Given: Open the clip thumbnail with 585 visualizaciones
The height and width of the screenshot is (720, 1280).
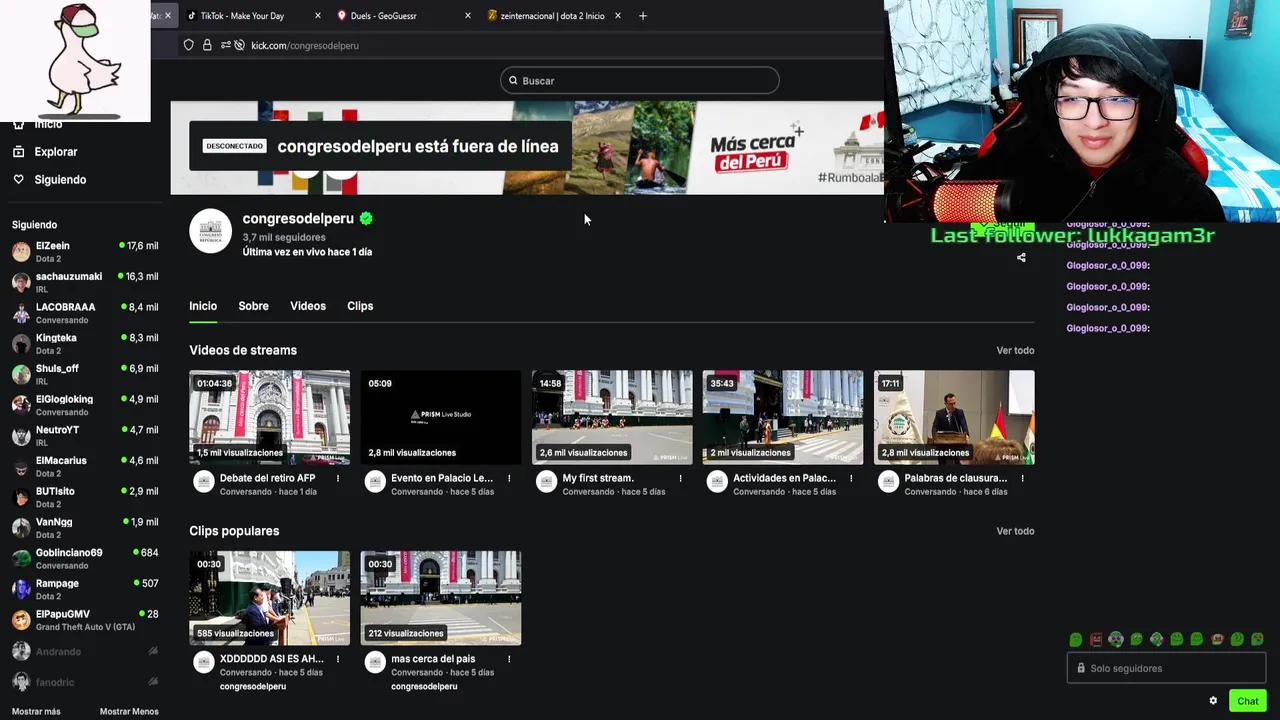Looking at the screenshot, I should point(270,598).
